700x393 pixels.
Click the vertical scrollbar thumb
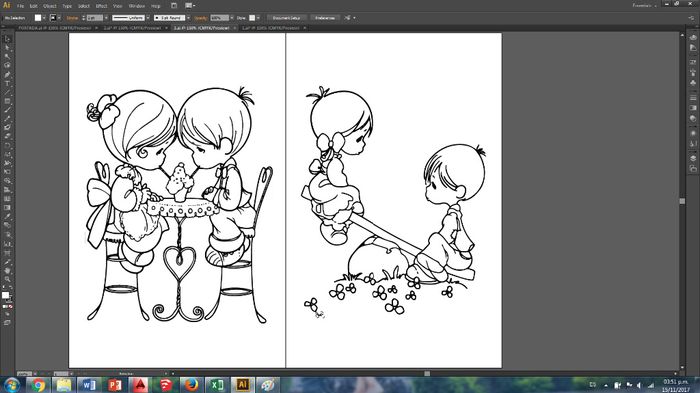coord(682,201)
